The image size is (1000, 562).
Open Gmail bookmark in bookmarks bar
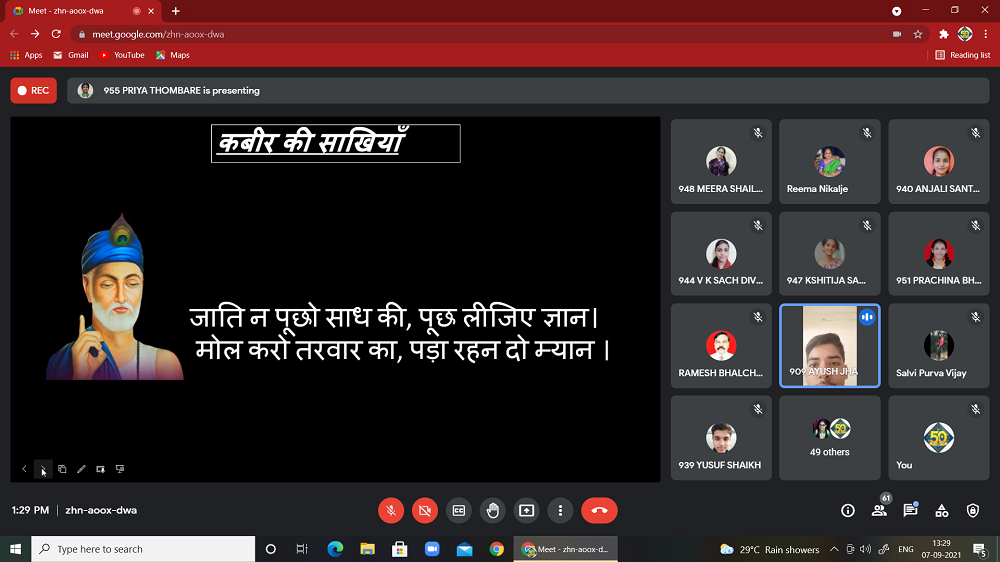pyautogui.click(x=71, y=55)
